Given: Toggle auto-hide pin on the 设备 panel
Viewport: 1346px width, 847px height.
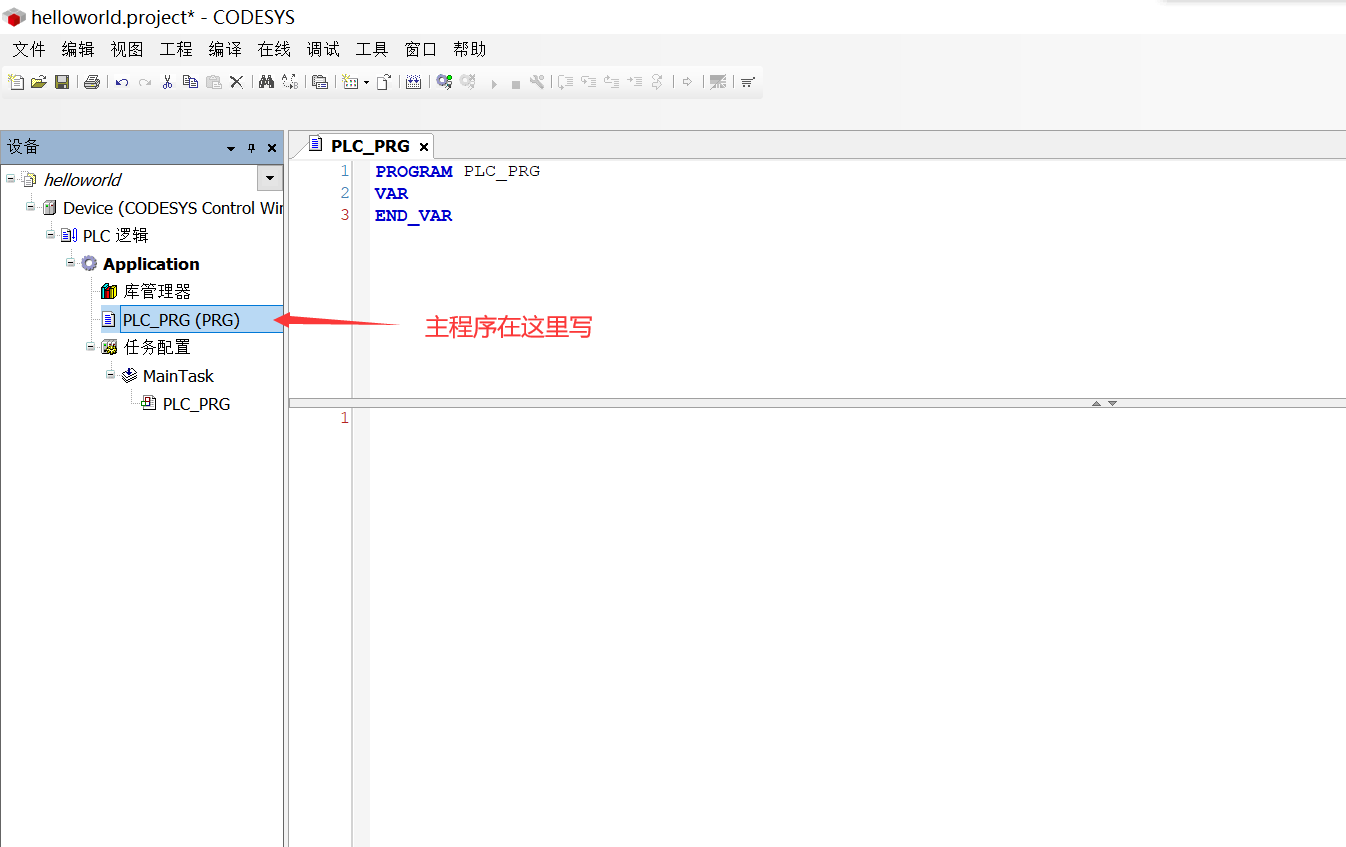Looking at the screenshot, I should (251, 147).
